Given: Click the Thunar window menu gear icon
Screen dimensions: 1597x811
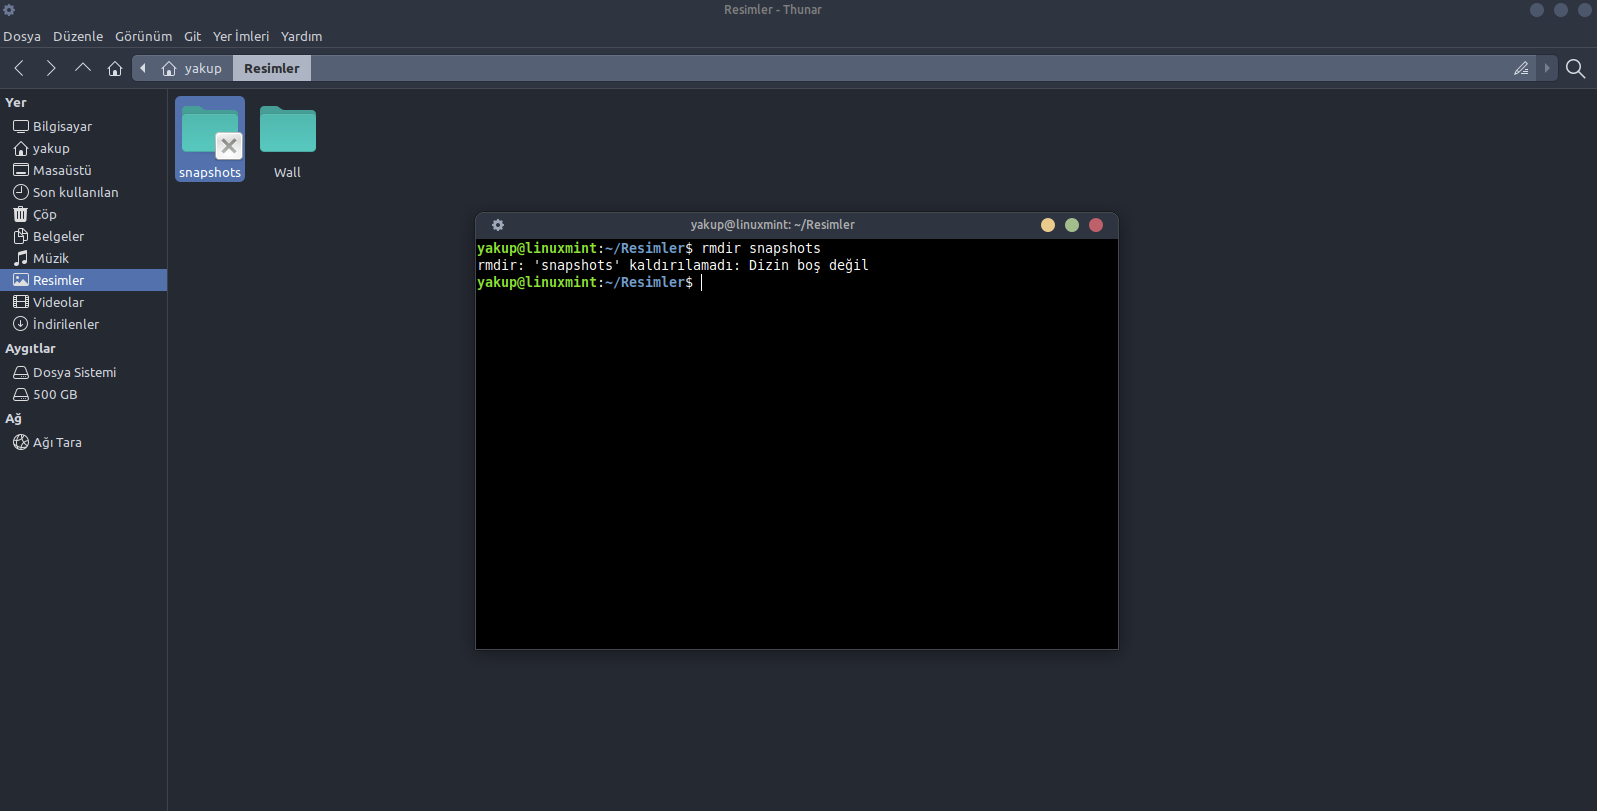Looking at the screenshot, I should (9, 10).
